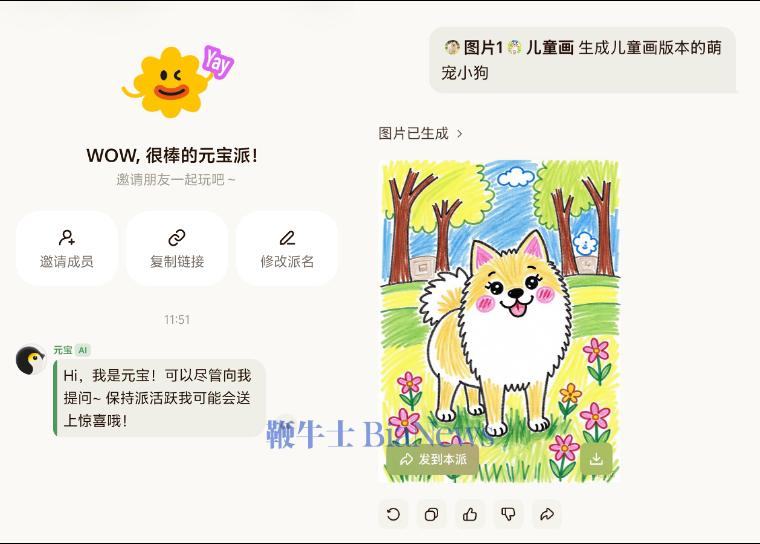Click the 图片1 reference image thumbnail
760x544 pixels.
(452, 48)
